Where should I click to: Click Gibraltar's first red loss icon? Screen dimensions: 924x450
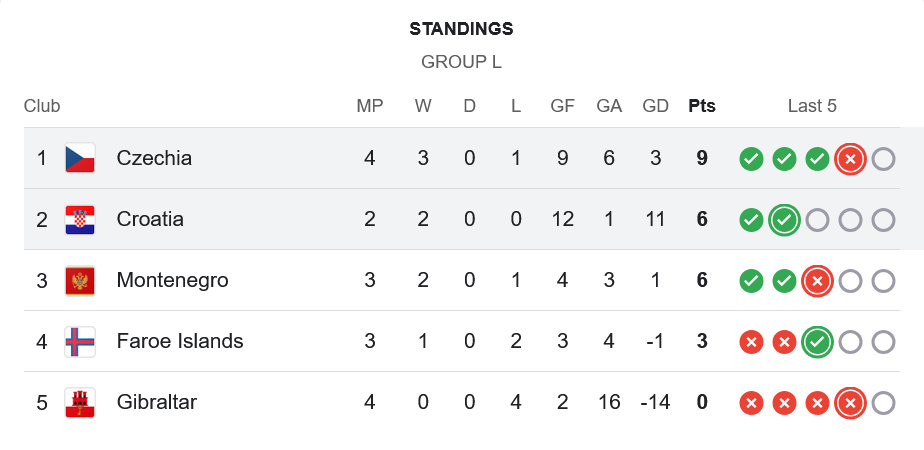point(751,403)
